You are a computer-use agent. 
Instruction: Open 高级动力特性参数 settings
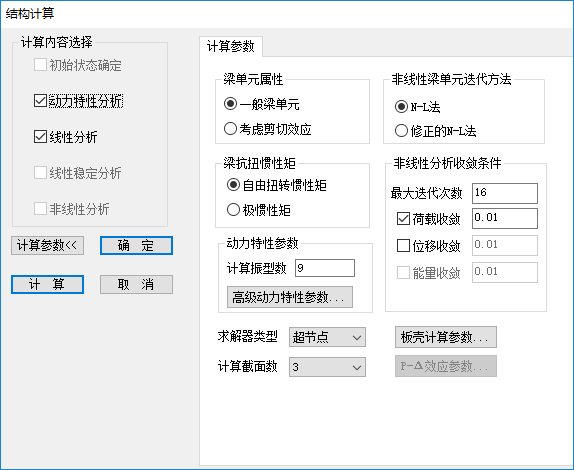point(290,297)
